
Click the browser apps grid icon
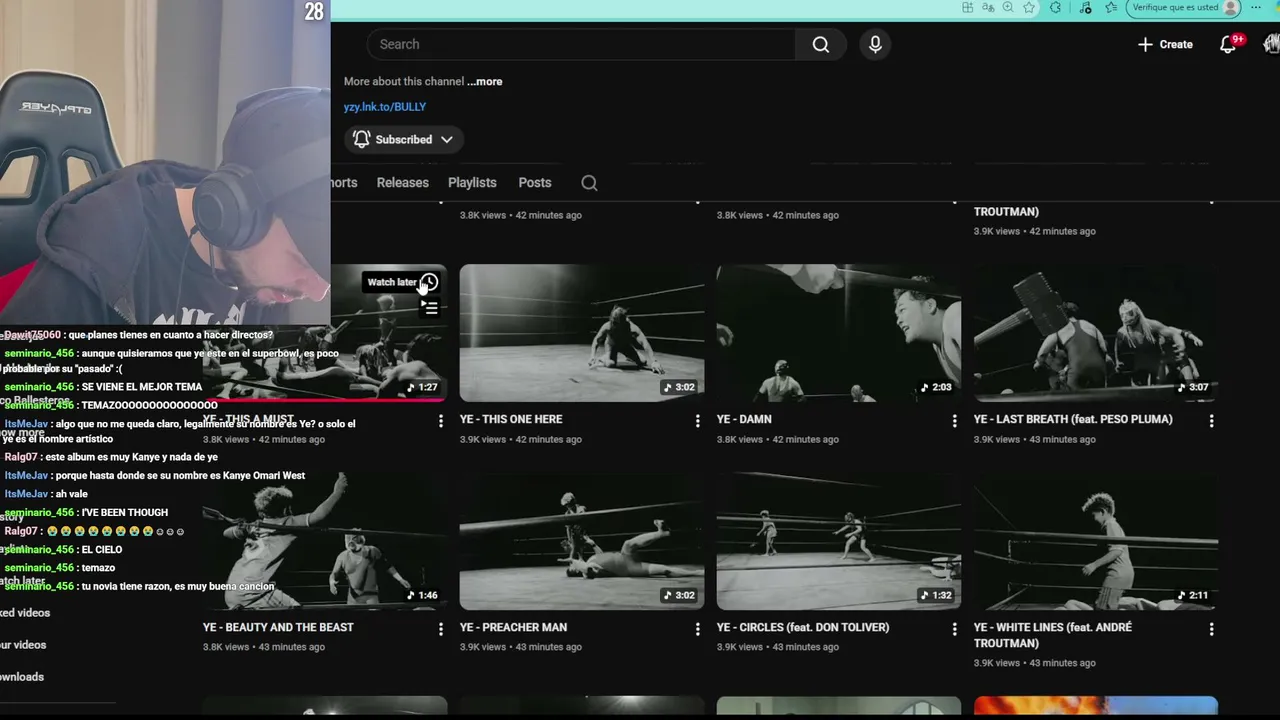click(x=968, y=7)
